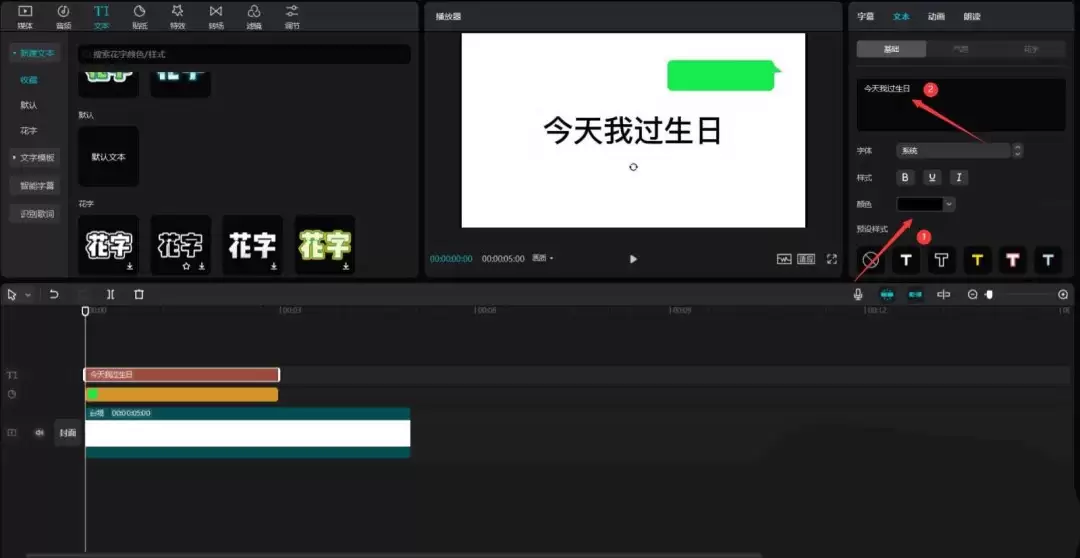
Task: Open the 音频 (Audio) panel tab
Action: [x=63, y=17]
